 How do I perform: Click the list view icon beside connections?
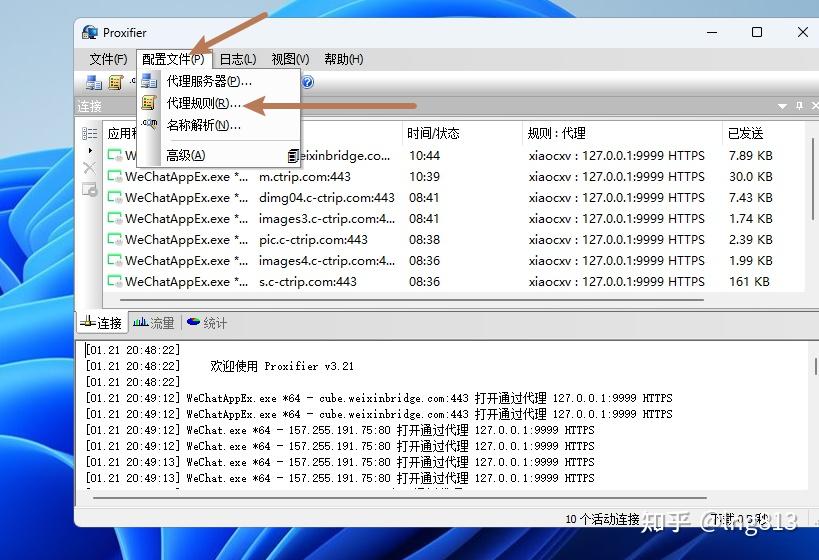coord(89,133)
